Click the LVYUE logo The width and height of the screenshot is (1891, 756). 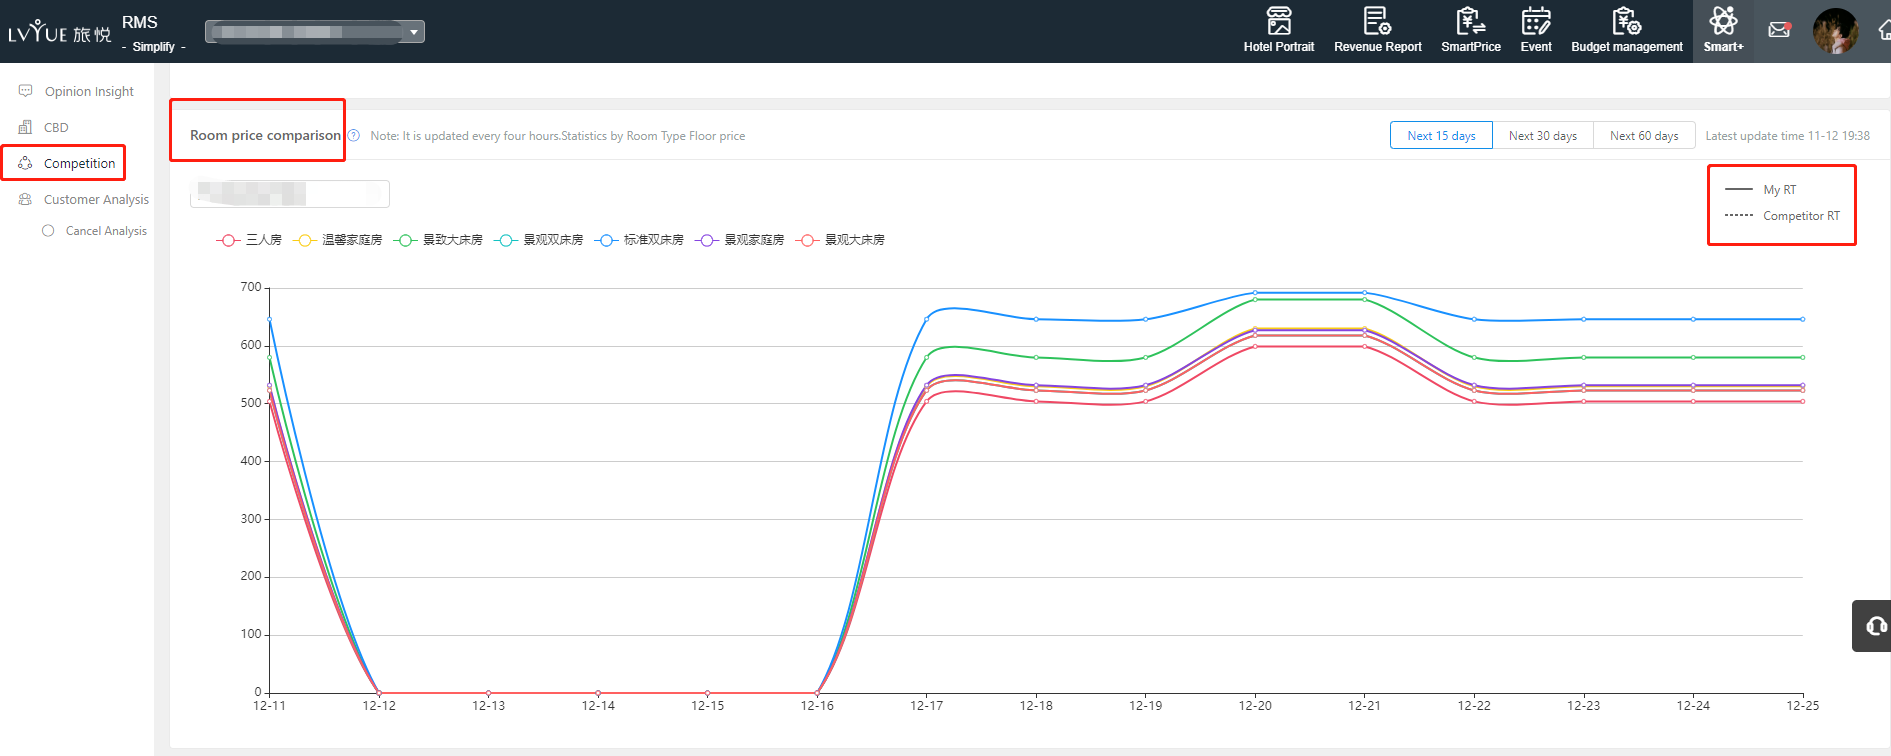click(x=59, y=32)
